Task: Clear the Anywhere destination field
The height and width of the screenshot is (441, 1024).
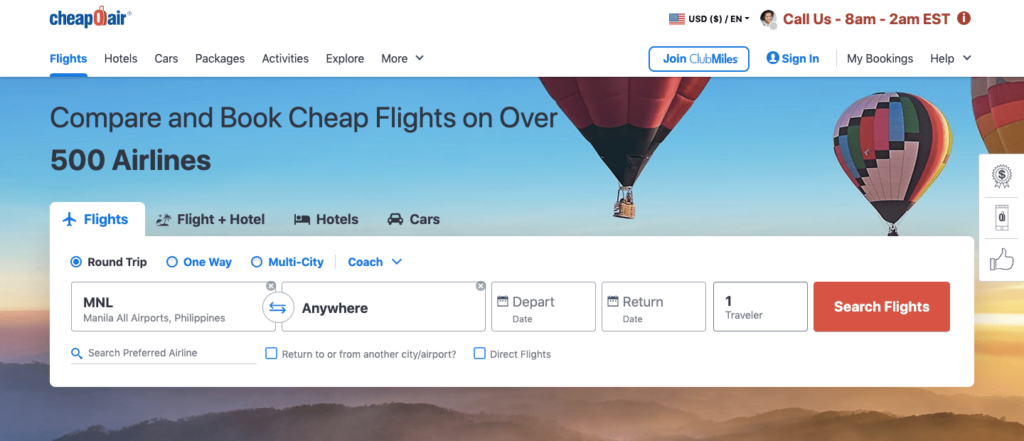Action: click(x=481, y=286)
